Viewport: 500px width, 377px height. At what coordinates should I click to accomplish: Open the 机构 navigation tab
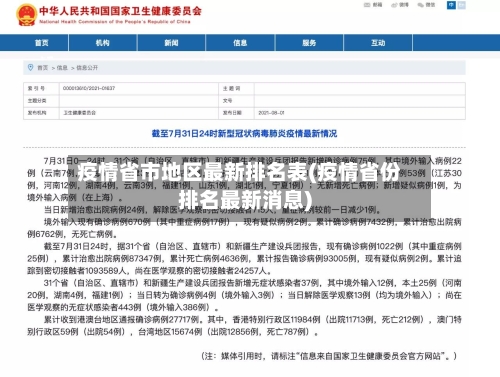point(103,43)
